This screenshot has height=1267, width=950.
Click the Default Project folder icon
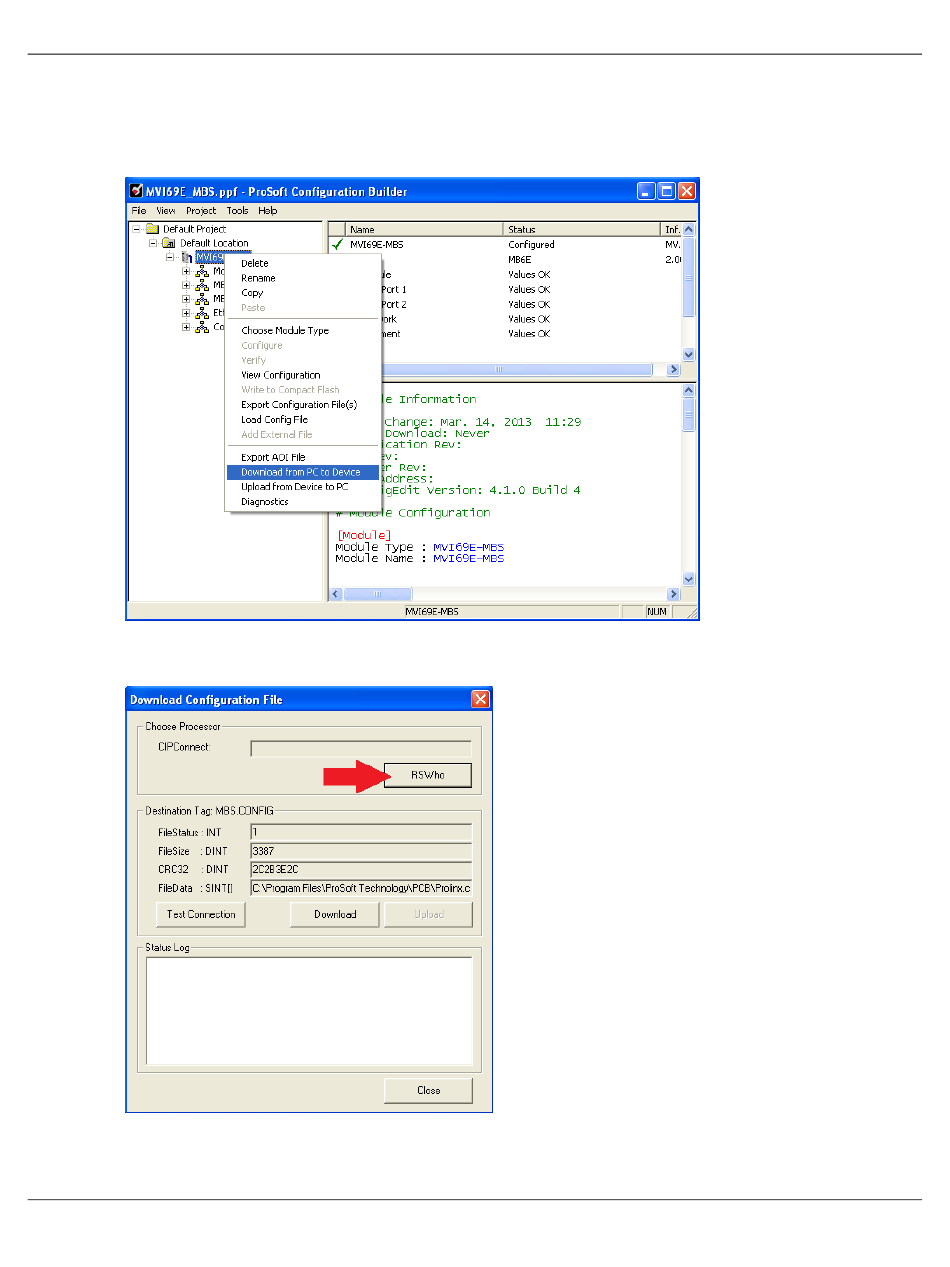pyautogui.click(x=153, y=229)
